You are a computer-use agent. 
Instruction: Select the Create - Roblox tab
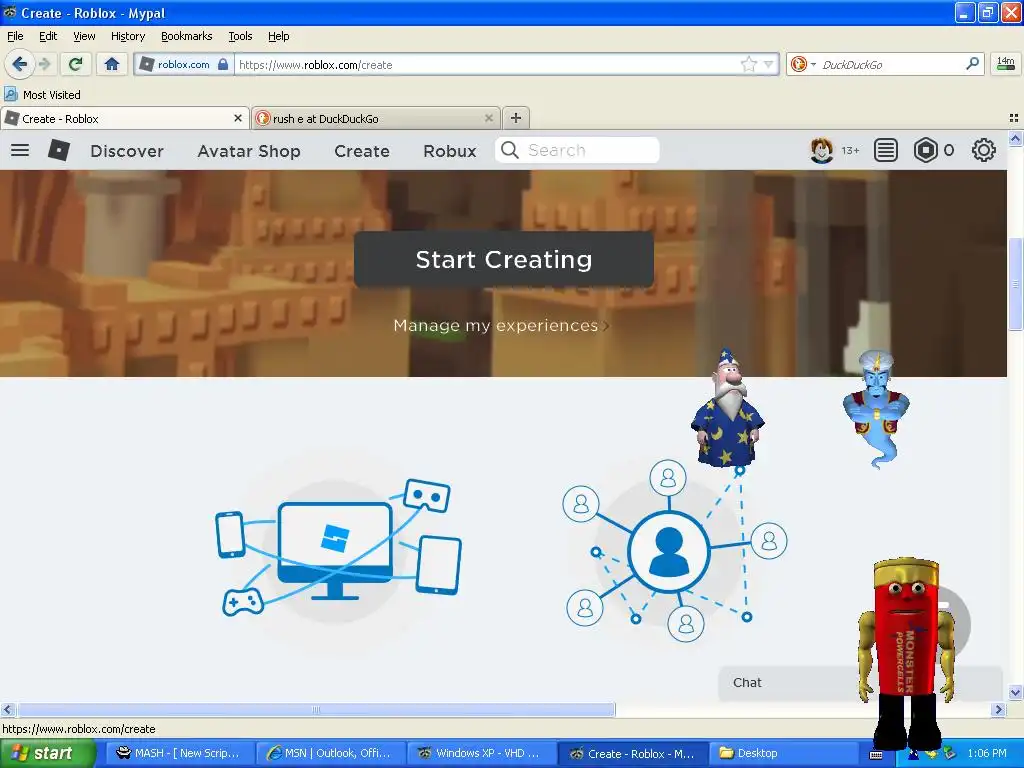pyautogui.click(x=125, y=118)
